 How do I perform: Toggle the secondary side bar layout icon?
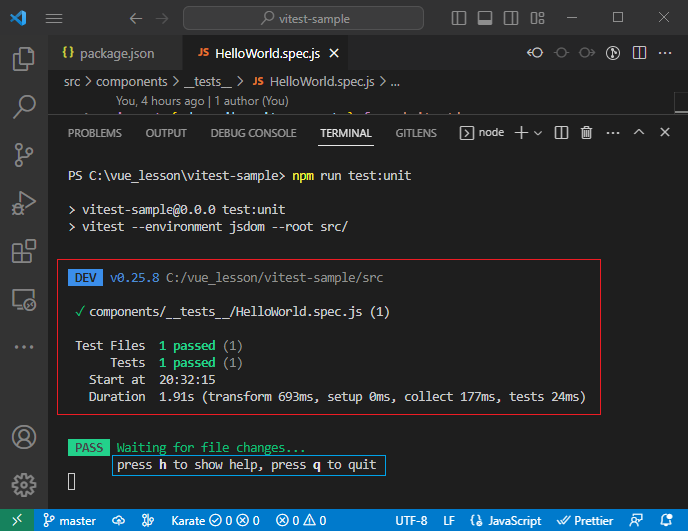[511, 18]
